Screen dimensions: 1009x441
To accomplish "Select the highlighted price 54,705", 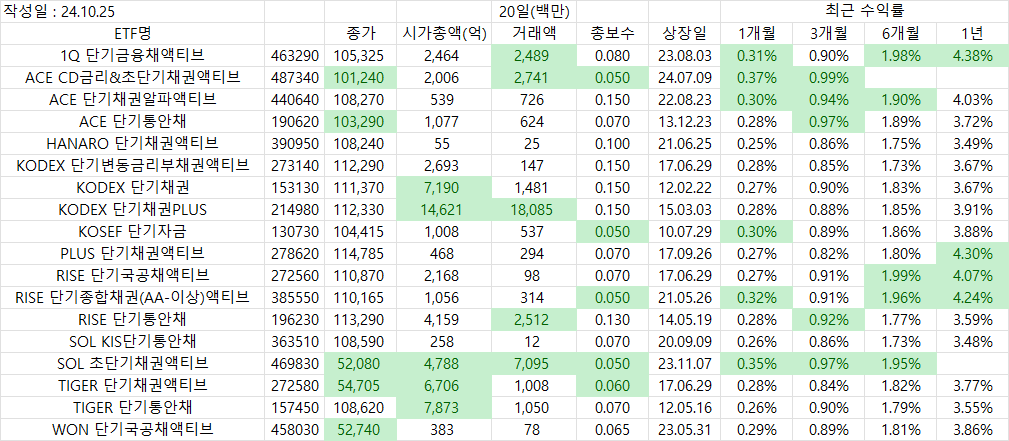I will coord(360,386).
